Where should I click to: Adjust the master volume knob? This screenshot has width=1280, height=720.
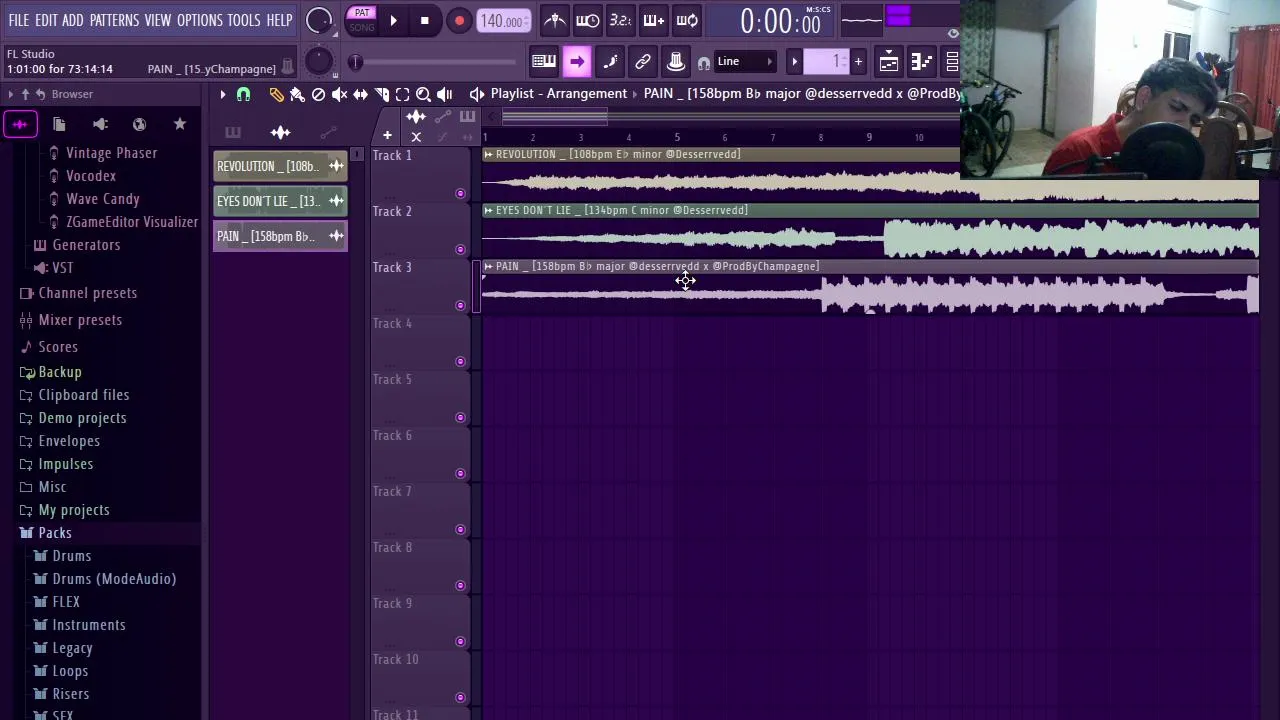click(319, 20)
